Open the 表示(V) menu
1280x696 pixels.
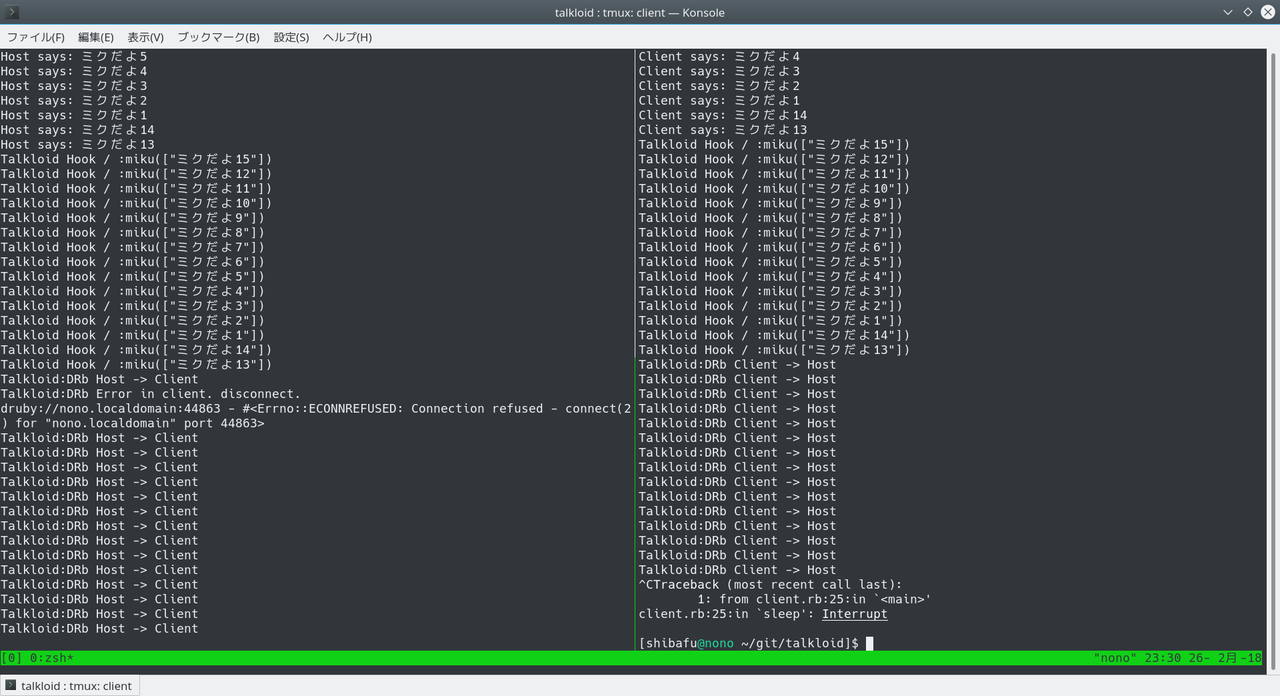145,37
